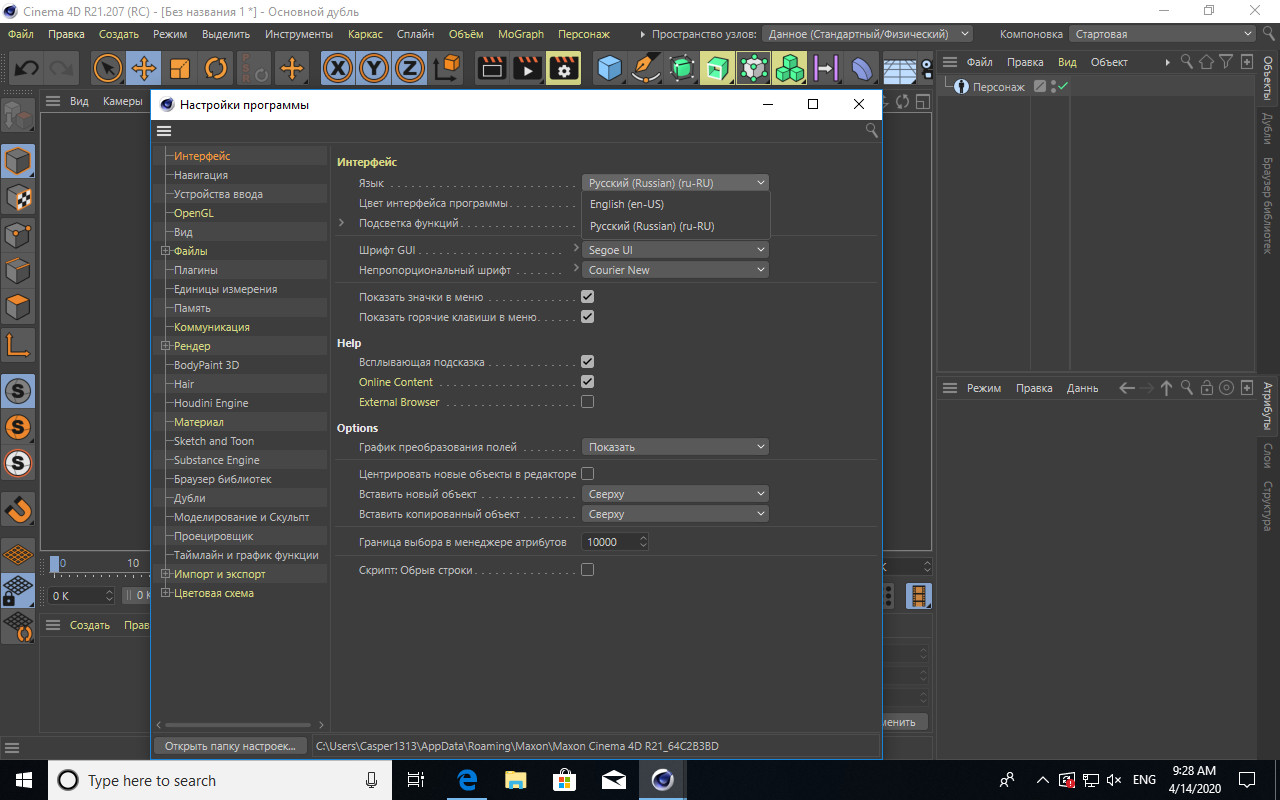
Task: Open the Объекты side tab
Action: [1268, 78]
